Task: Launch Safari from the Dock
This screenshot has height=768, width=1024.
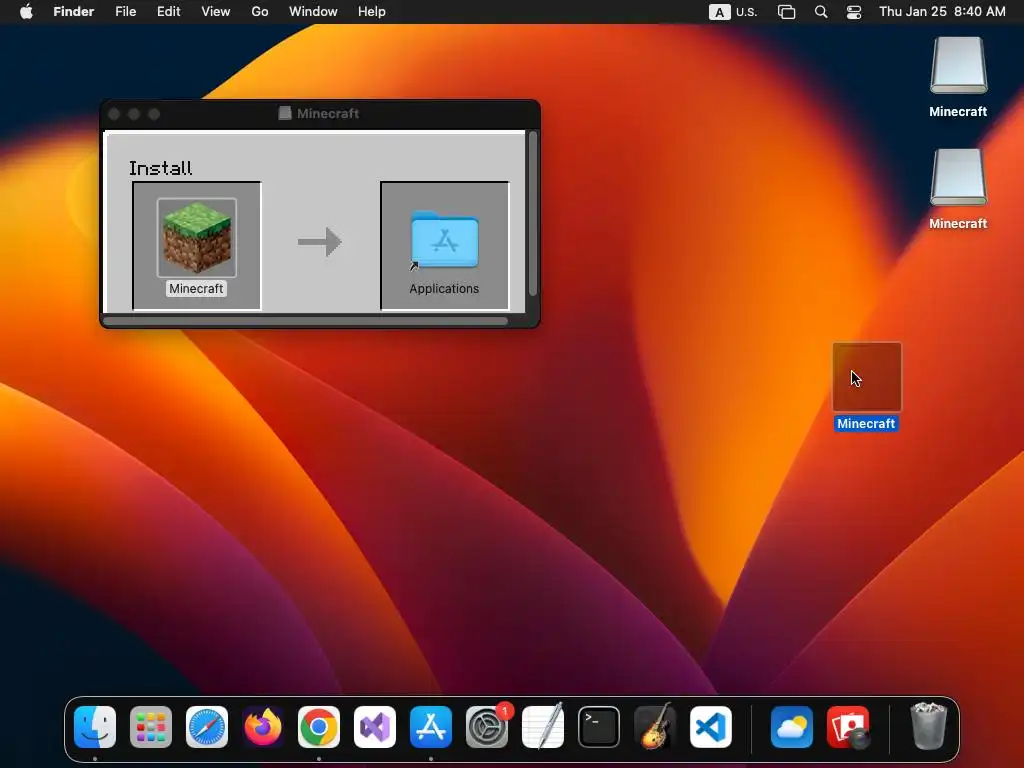Action: 207,727
